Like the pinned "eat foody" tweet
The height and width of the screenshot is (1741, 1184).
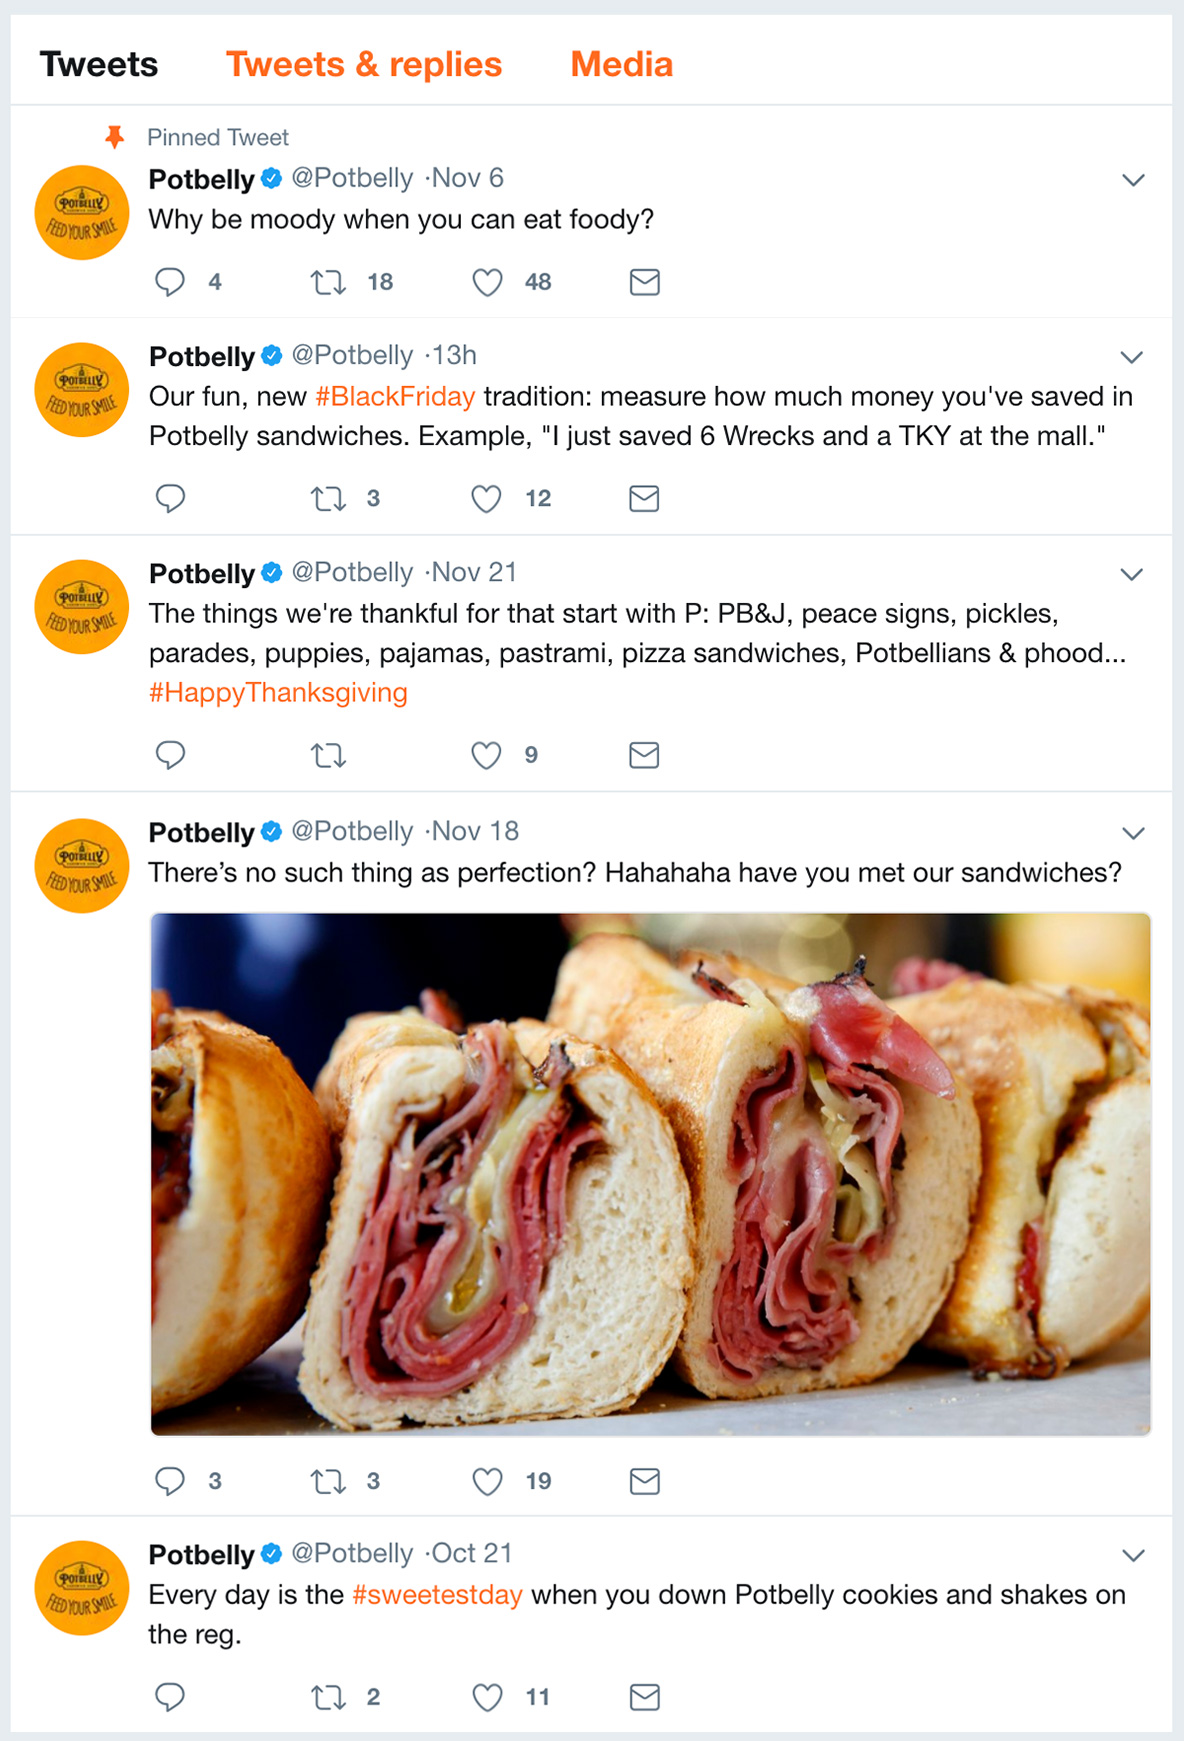487,282
